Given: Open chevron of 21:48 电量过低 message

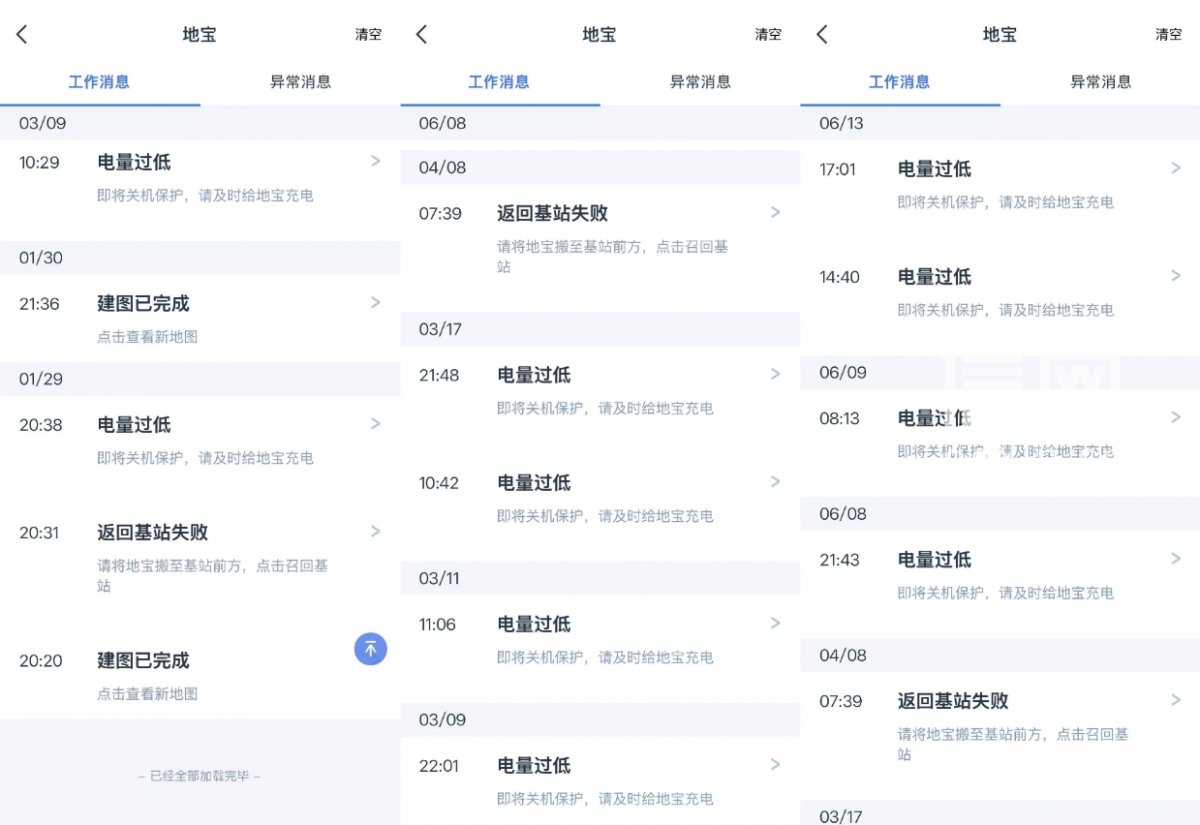Looking at the screenshot, I should [776, 374].
